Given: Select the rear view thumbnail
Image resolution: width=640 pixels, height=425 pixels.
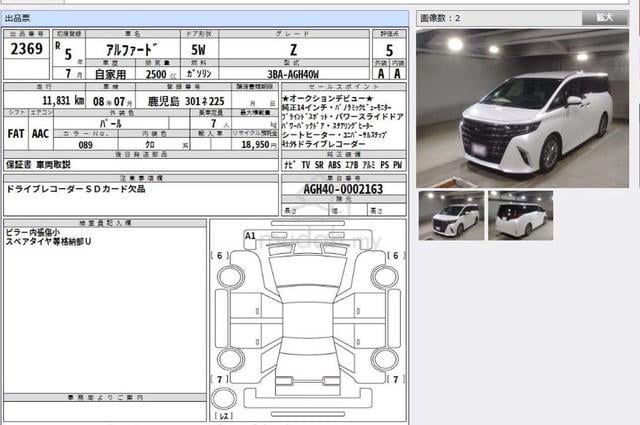Looking at the screenshot, I should pyautogui.click(x=521, y=216).
